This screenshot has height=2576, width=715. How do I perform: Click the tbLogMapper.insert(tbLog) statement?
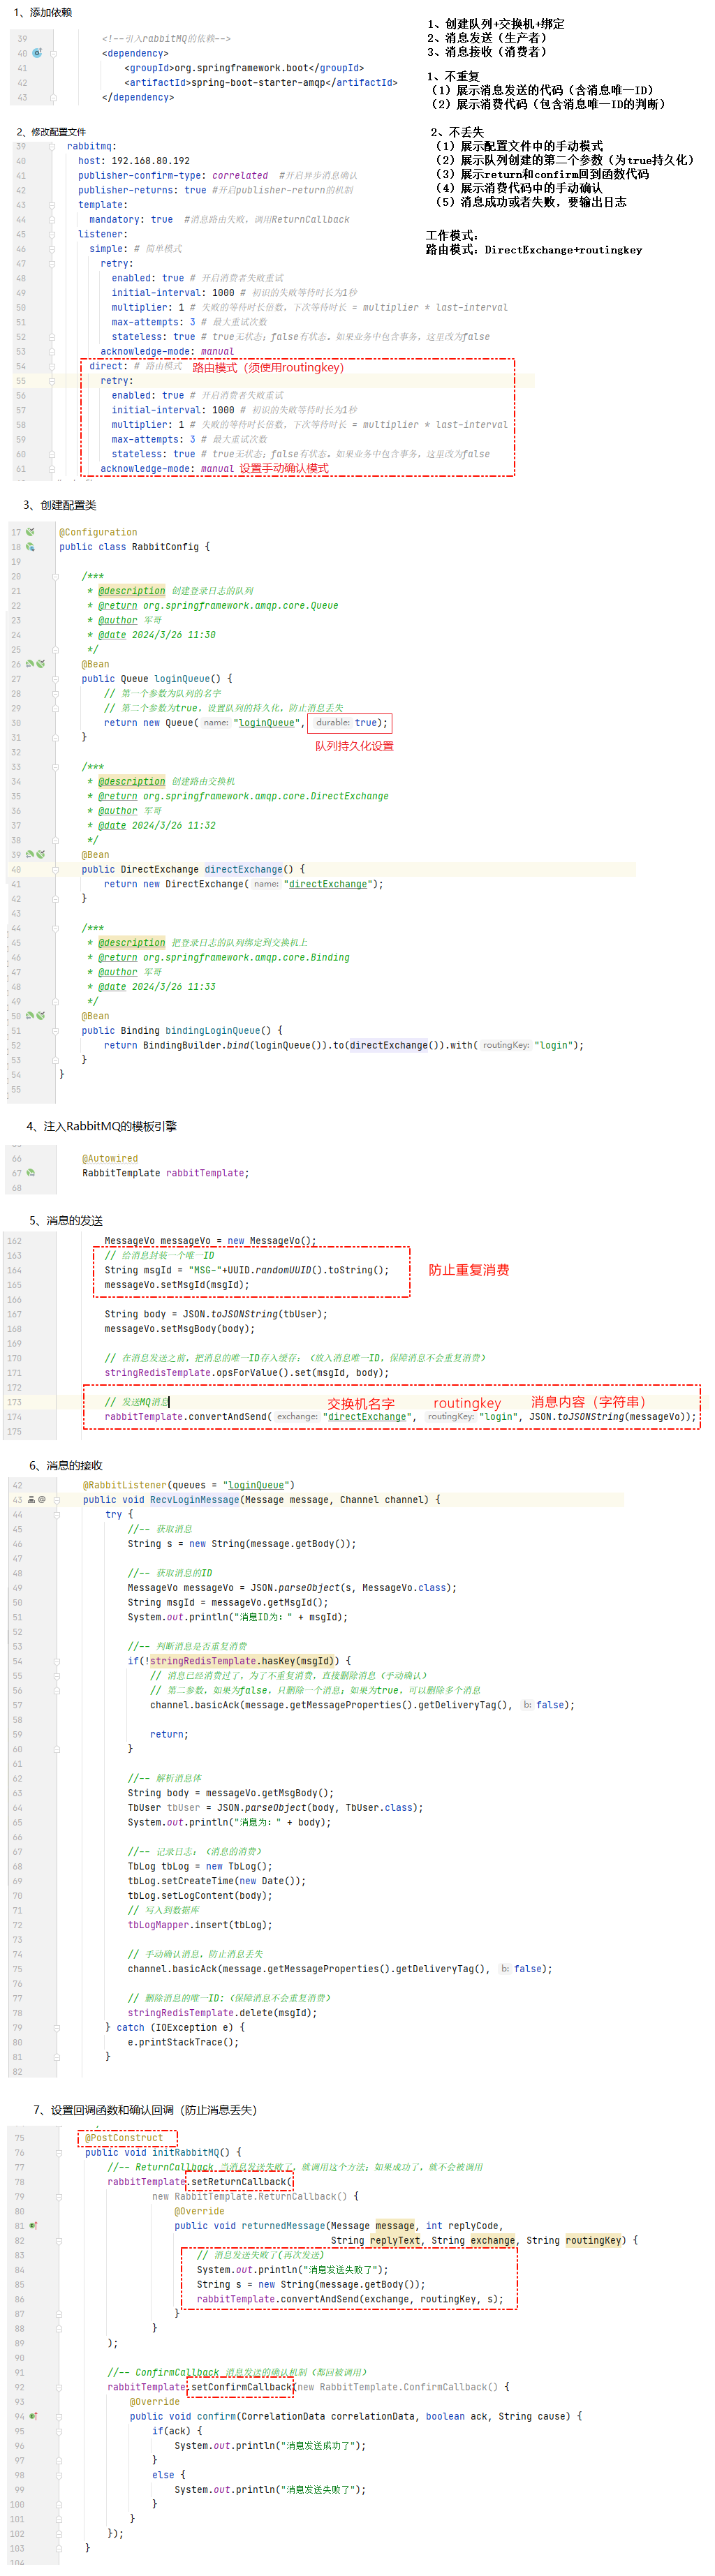point(200,1925)
